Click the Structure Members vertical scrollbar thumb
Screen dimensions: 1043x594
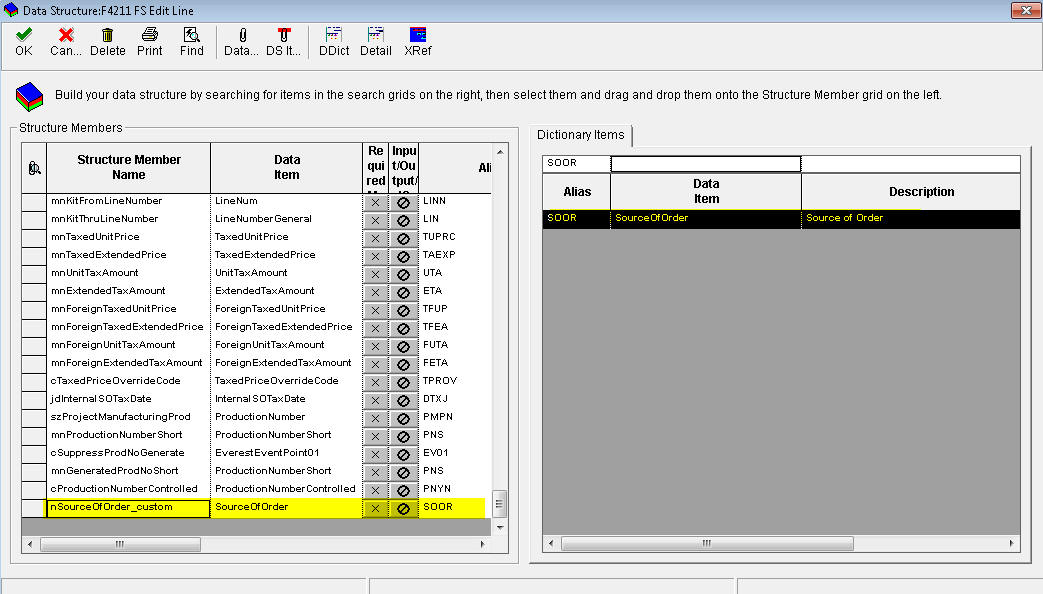(x=499, y=504)
